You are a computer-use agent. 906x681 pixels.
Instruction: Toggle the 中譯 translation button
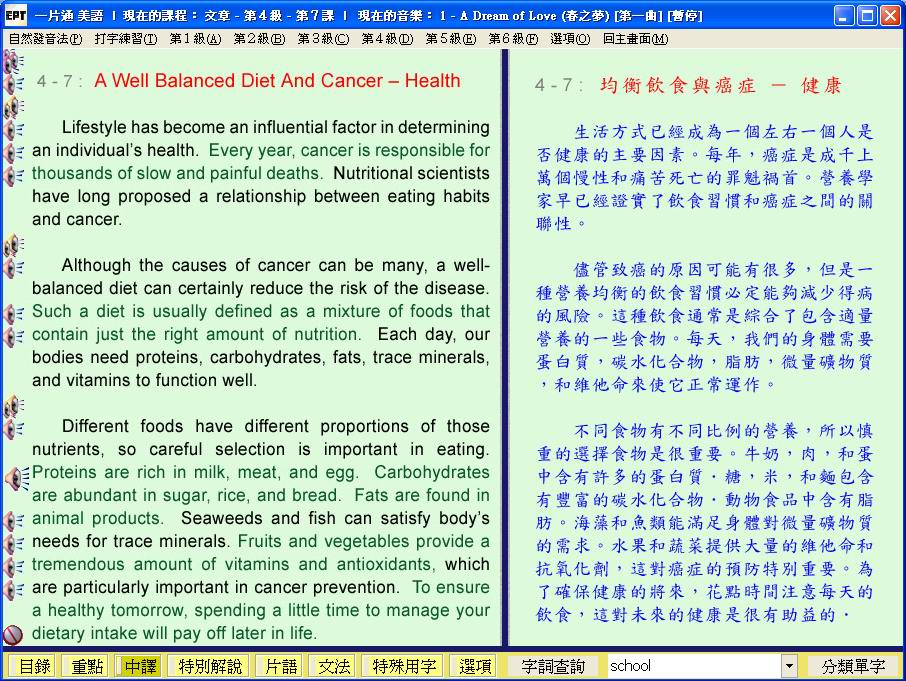click(140, 666)
